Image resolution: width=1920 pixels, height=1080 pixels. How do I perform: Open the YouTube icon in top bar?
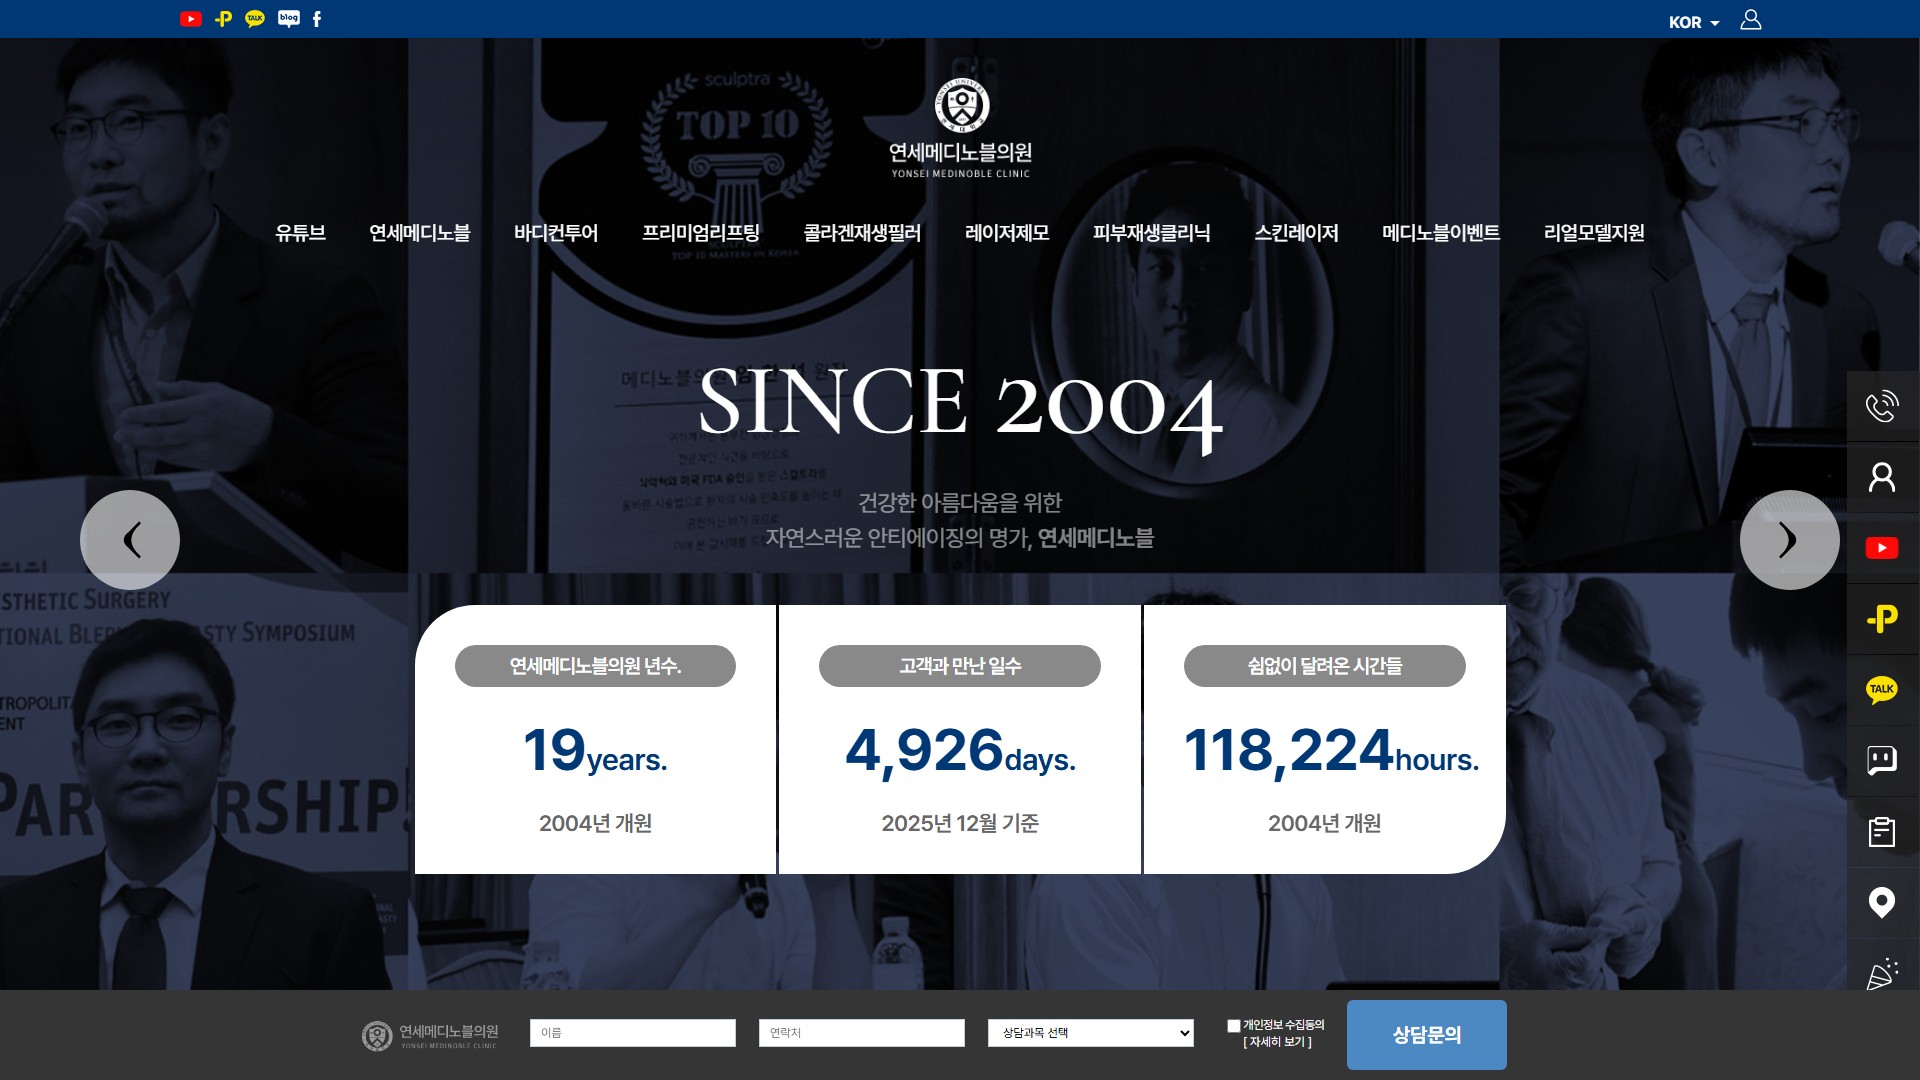pyautogui.click(x=191, y=19)
